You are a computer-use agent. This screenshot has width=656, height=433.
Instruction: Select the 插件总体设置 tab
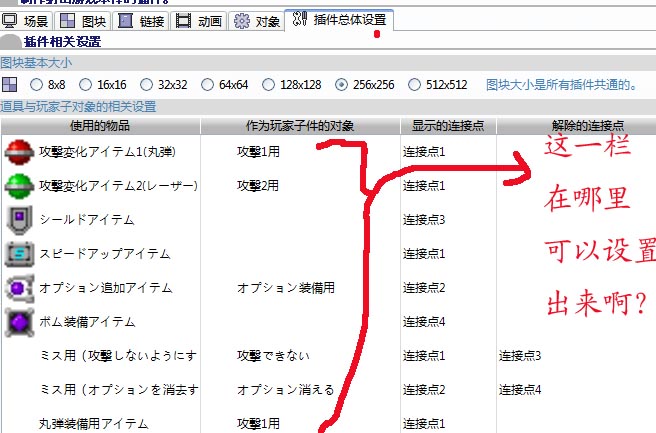coord(339,20)
